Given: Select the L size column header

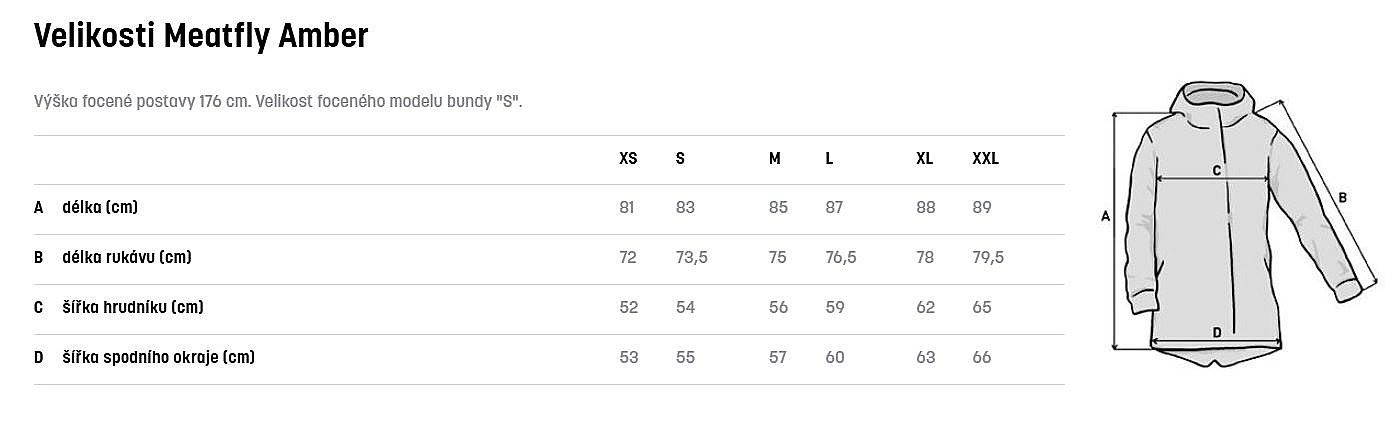Looking at the screenshot, I should [830, 159].
